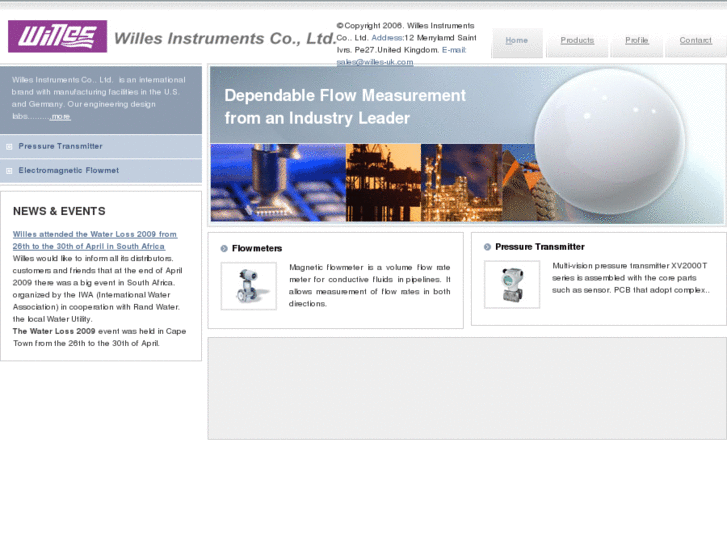This screenshot has height=545, width=727.
Task: Expand the Electromagnetic Flowmet sidebar icon
Action: coord(9,171)
